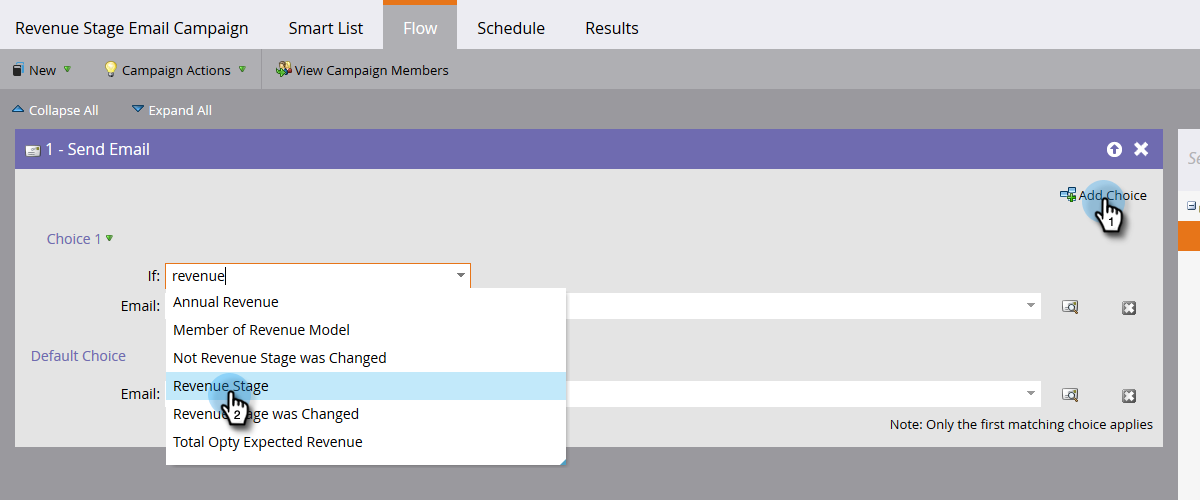Open the New menu
Screen dimensions: 1200x500
(x=41, y=70)
